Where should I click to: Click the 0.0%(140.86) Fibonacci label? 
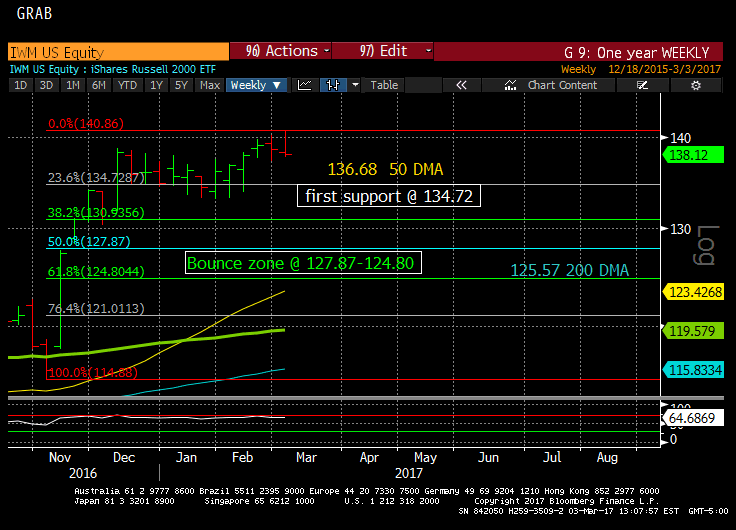click(x=86, y=123)
